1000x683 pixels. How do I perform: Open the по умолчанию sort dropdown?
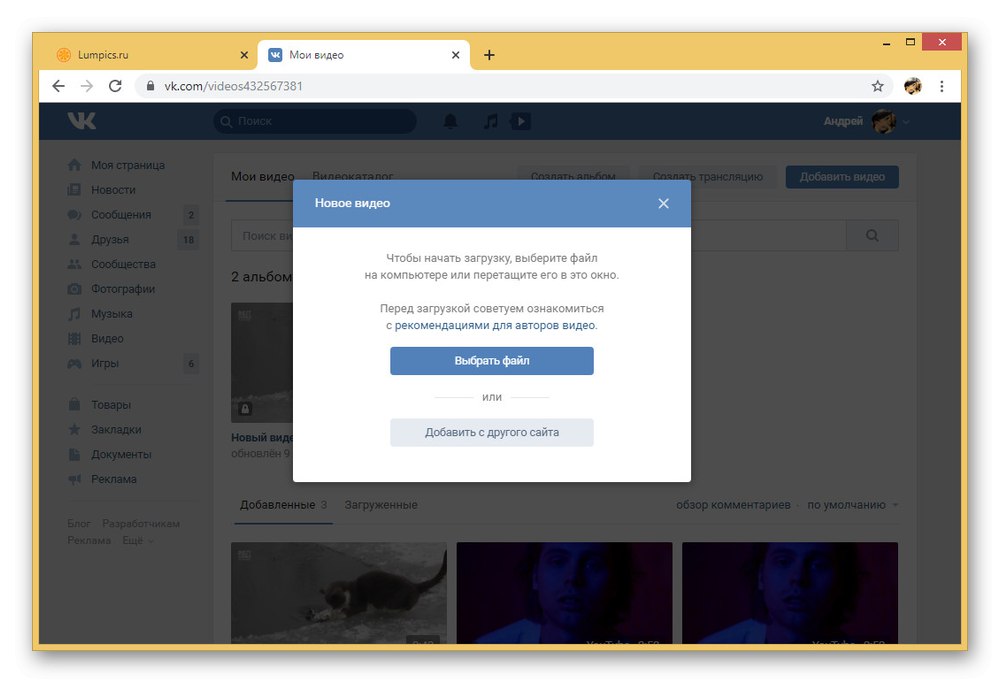852,505
